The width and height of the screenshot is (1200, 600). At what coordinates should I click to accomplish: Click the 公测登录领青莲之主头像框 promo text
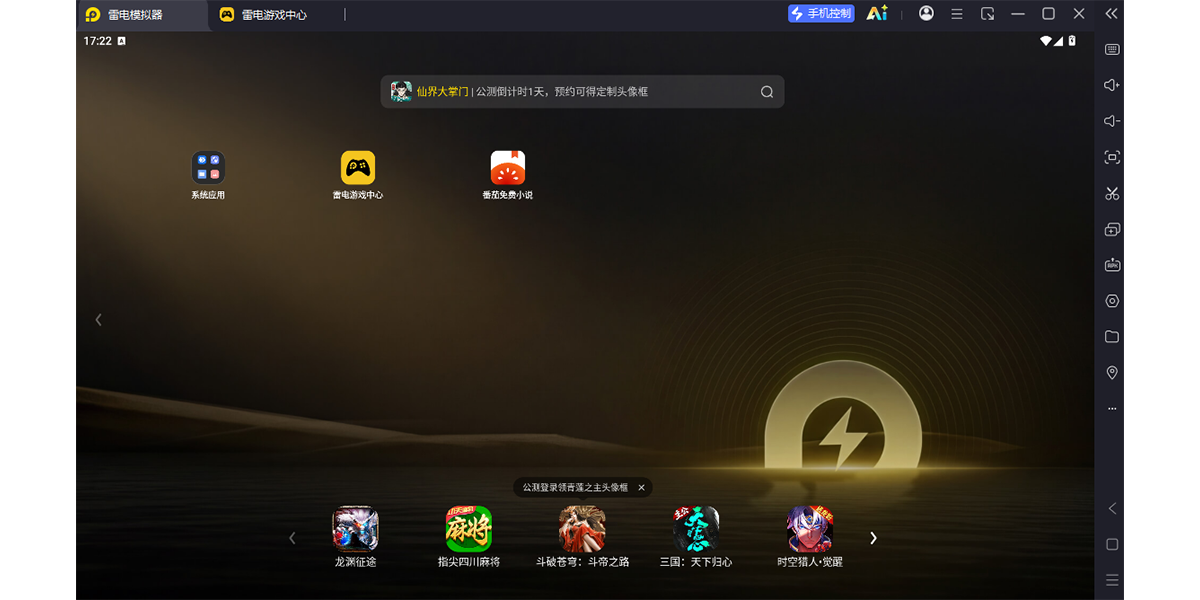(575, 487)
